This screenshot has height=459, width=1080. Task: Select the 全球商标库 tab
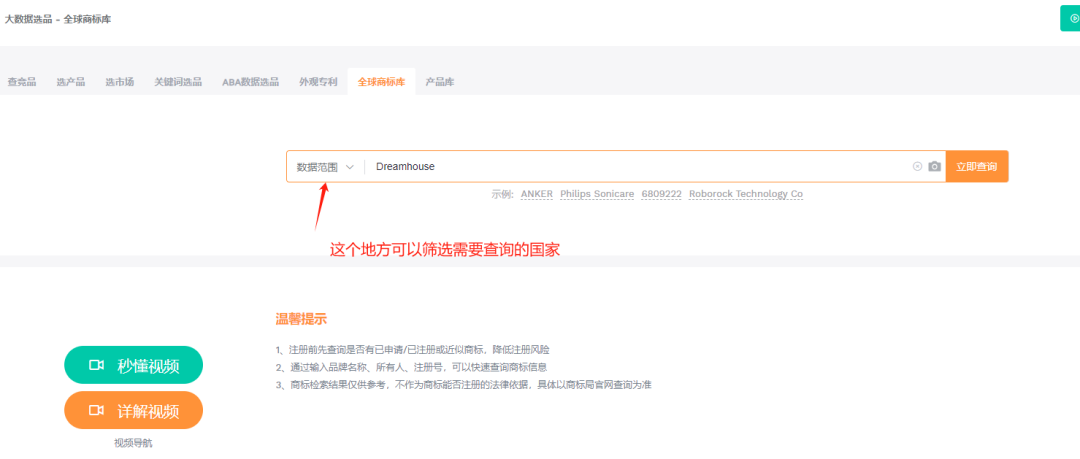point(382,82)
